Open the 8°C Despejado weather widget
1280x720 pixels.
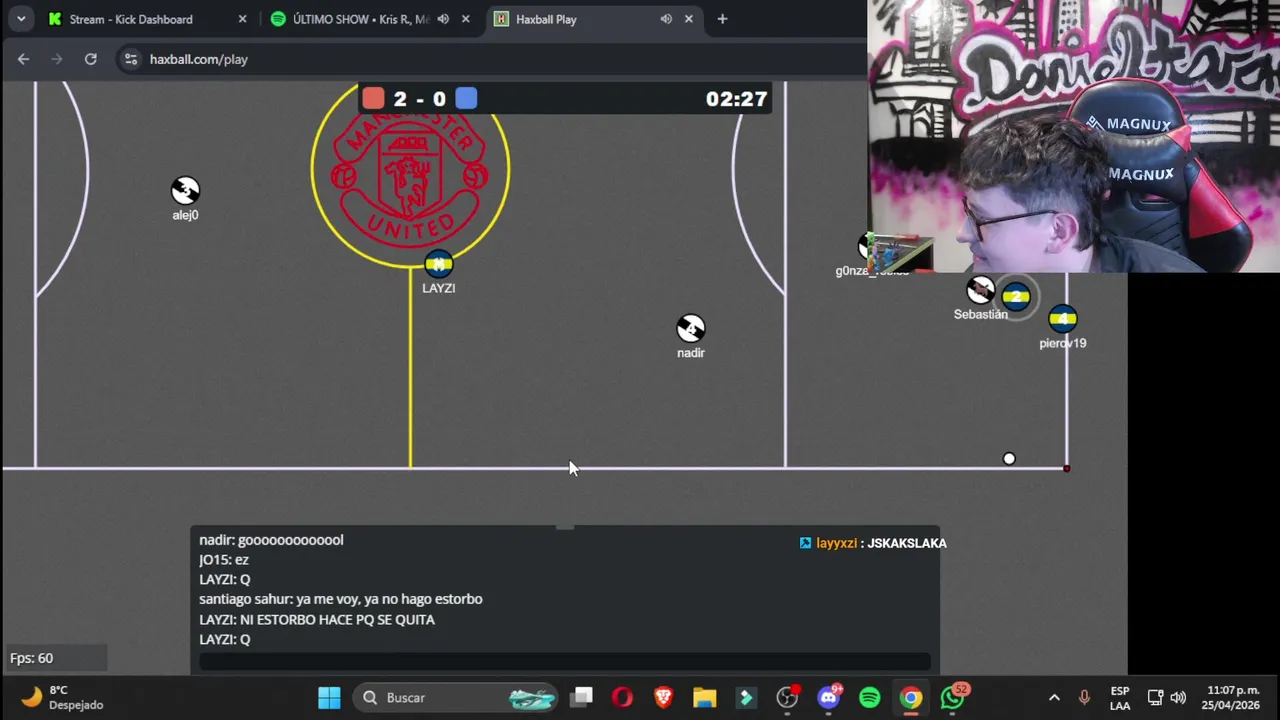click(62, 697)
